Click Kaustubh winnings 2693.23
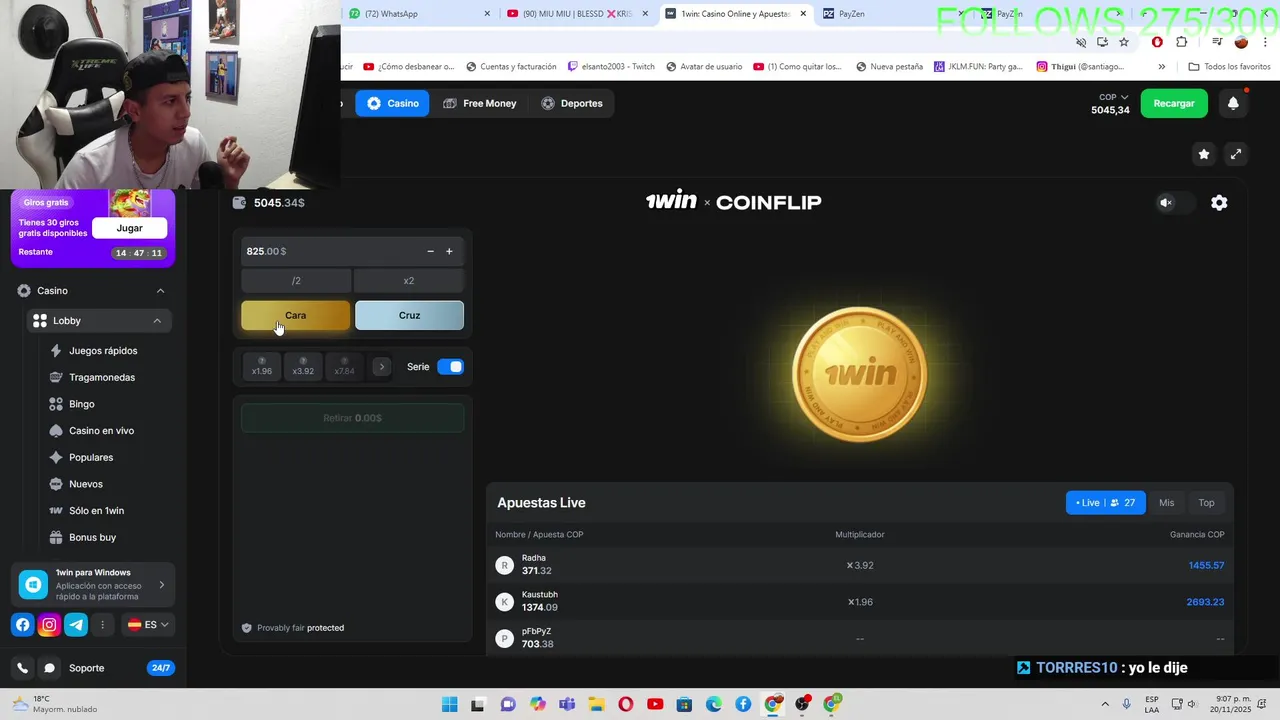 tap(1206, 602)
